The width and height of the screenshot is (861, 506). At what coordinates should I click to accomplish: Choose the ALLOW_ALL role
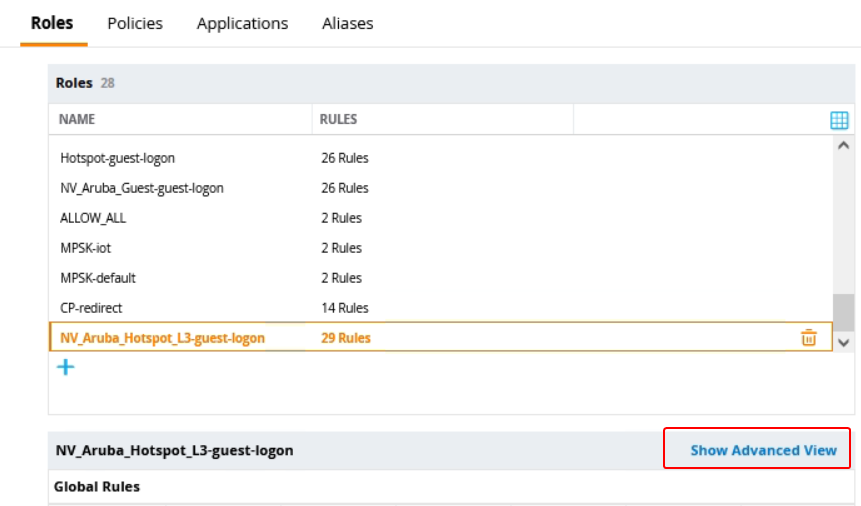(x=93, y=218)
